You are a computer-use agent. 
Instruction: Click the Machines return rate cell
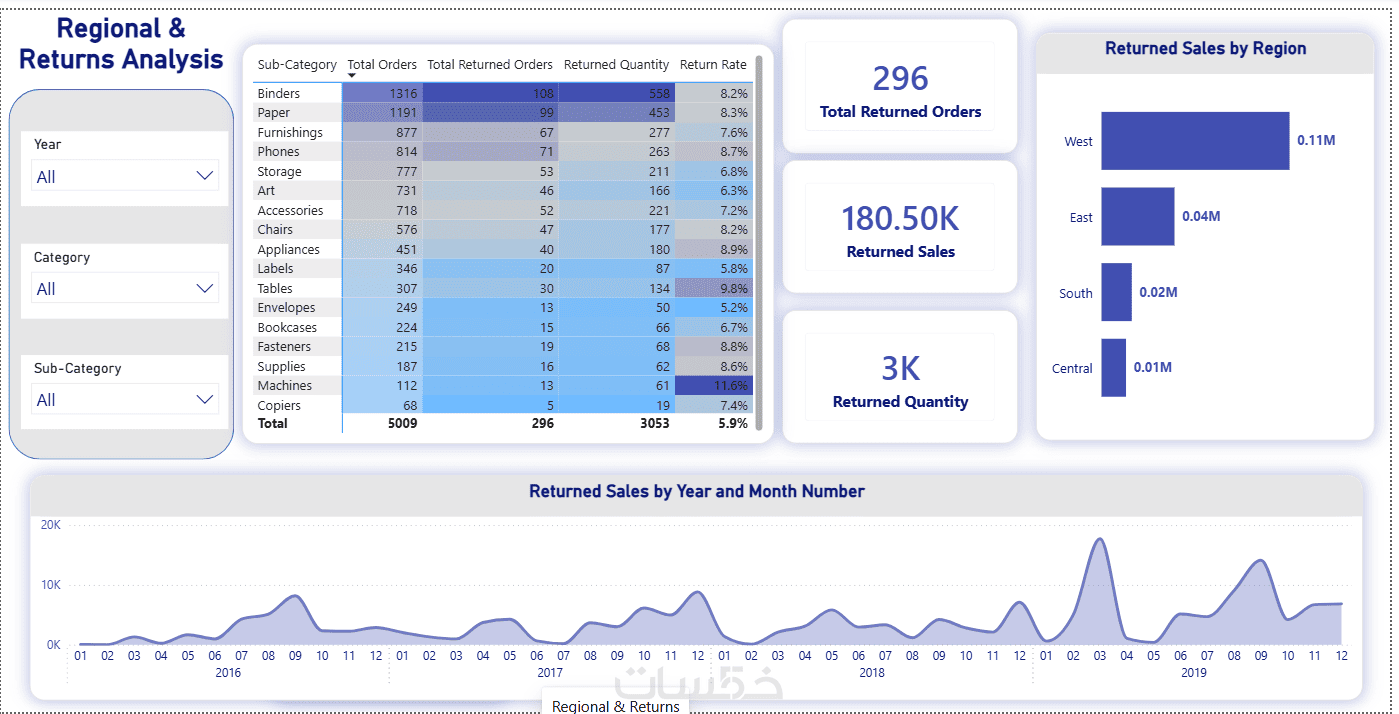(712, 385)
